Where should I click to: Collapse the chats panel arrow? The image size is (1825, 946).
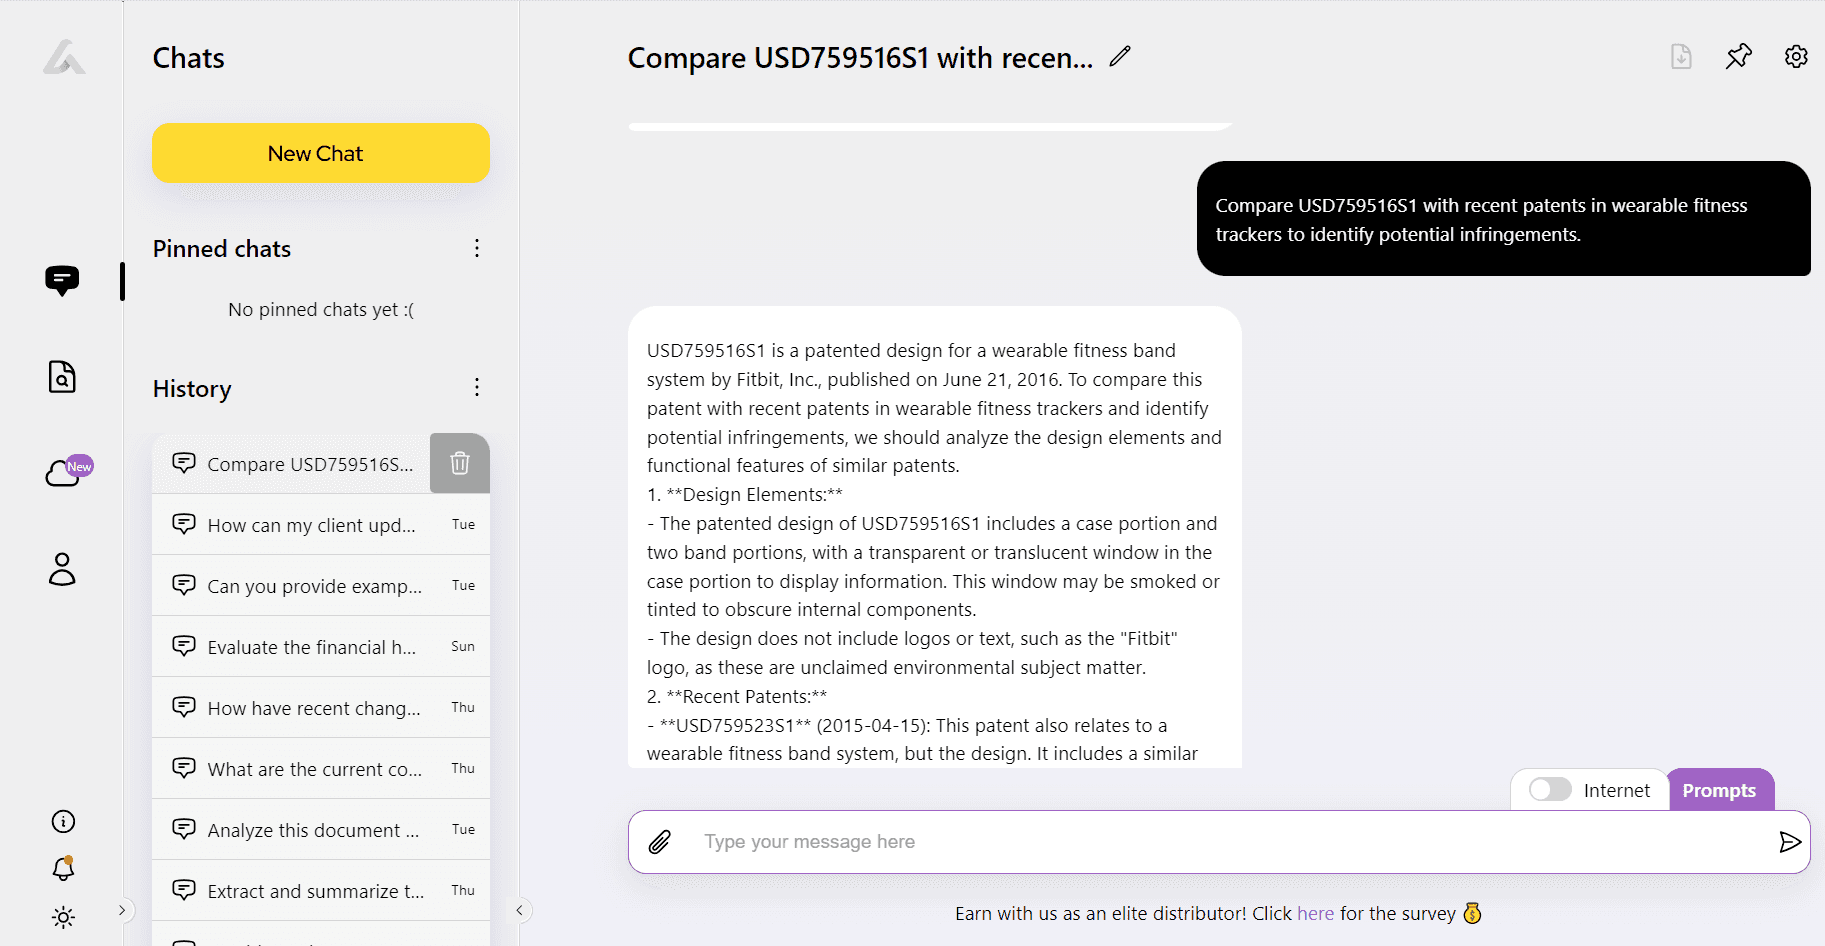tap(519, 910)
